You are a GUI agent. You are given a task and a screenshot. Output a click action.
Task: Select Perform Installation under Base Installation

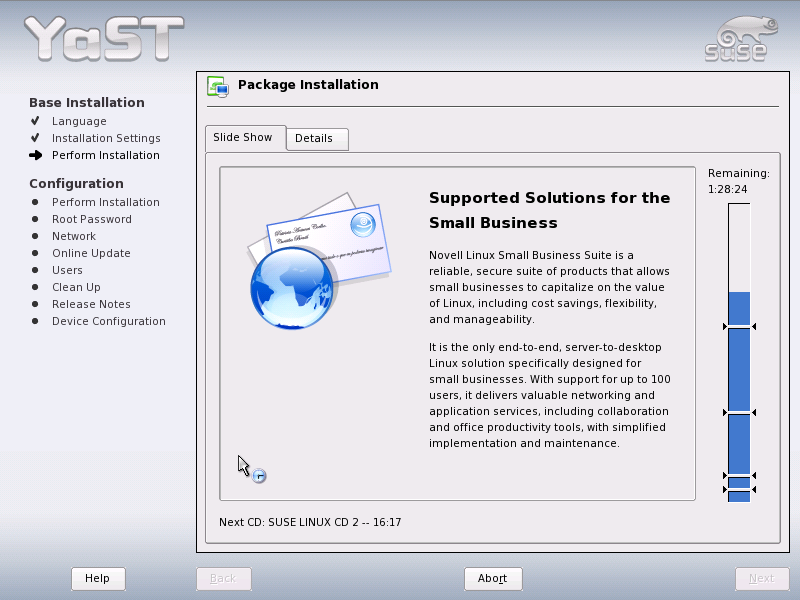coord(106,155)
